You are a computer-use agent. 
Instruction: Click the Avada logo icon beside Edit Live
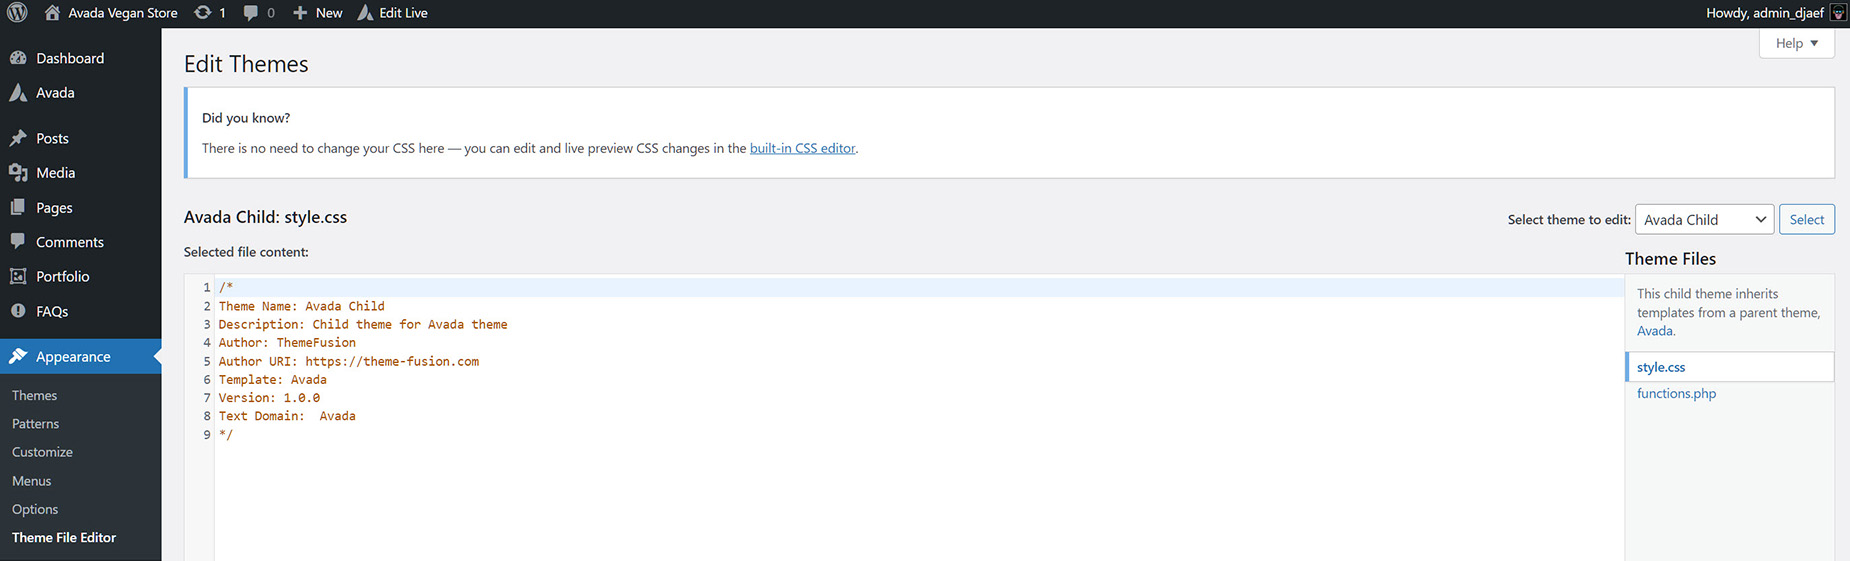tap(365, 13)
